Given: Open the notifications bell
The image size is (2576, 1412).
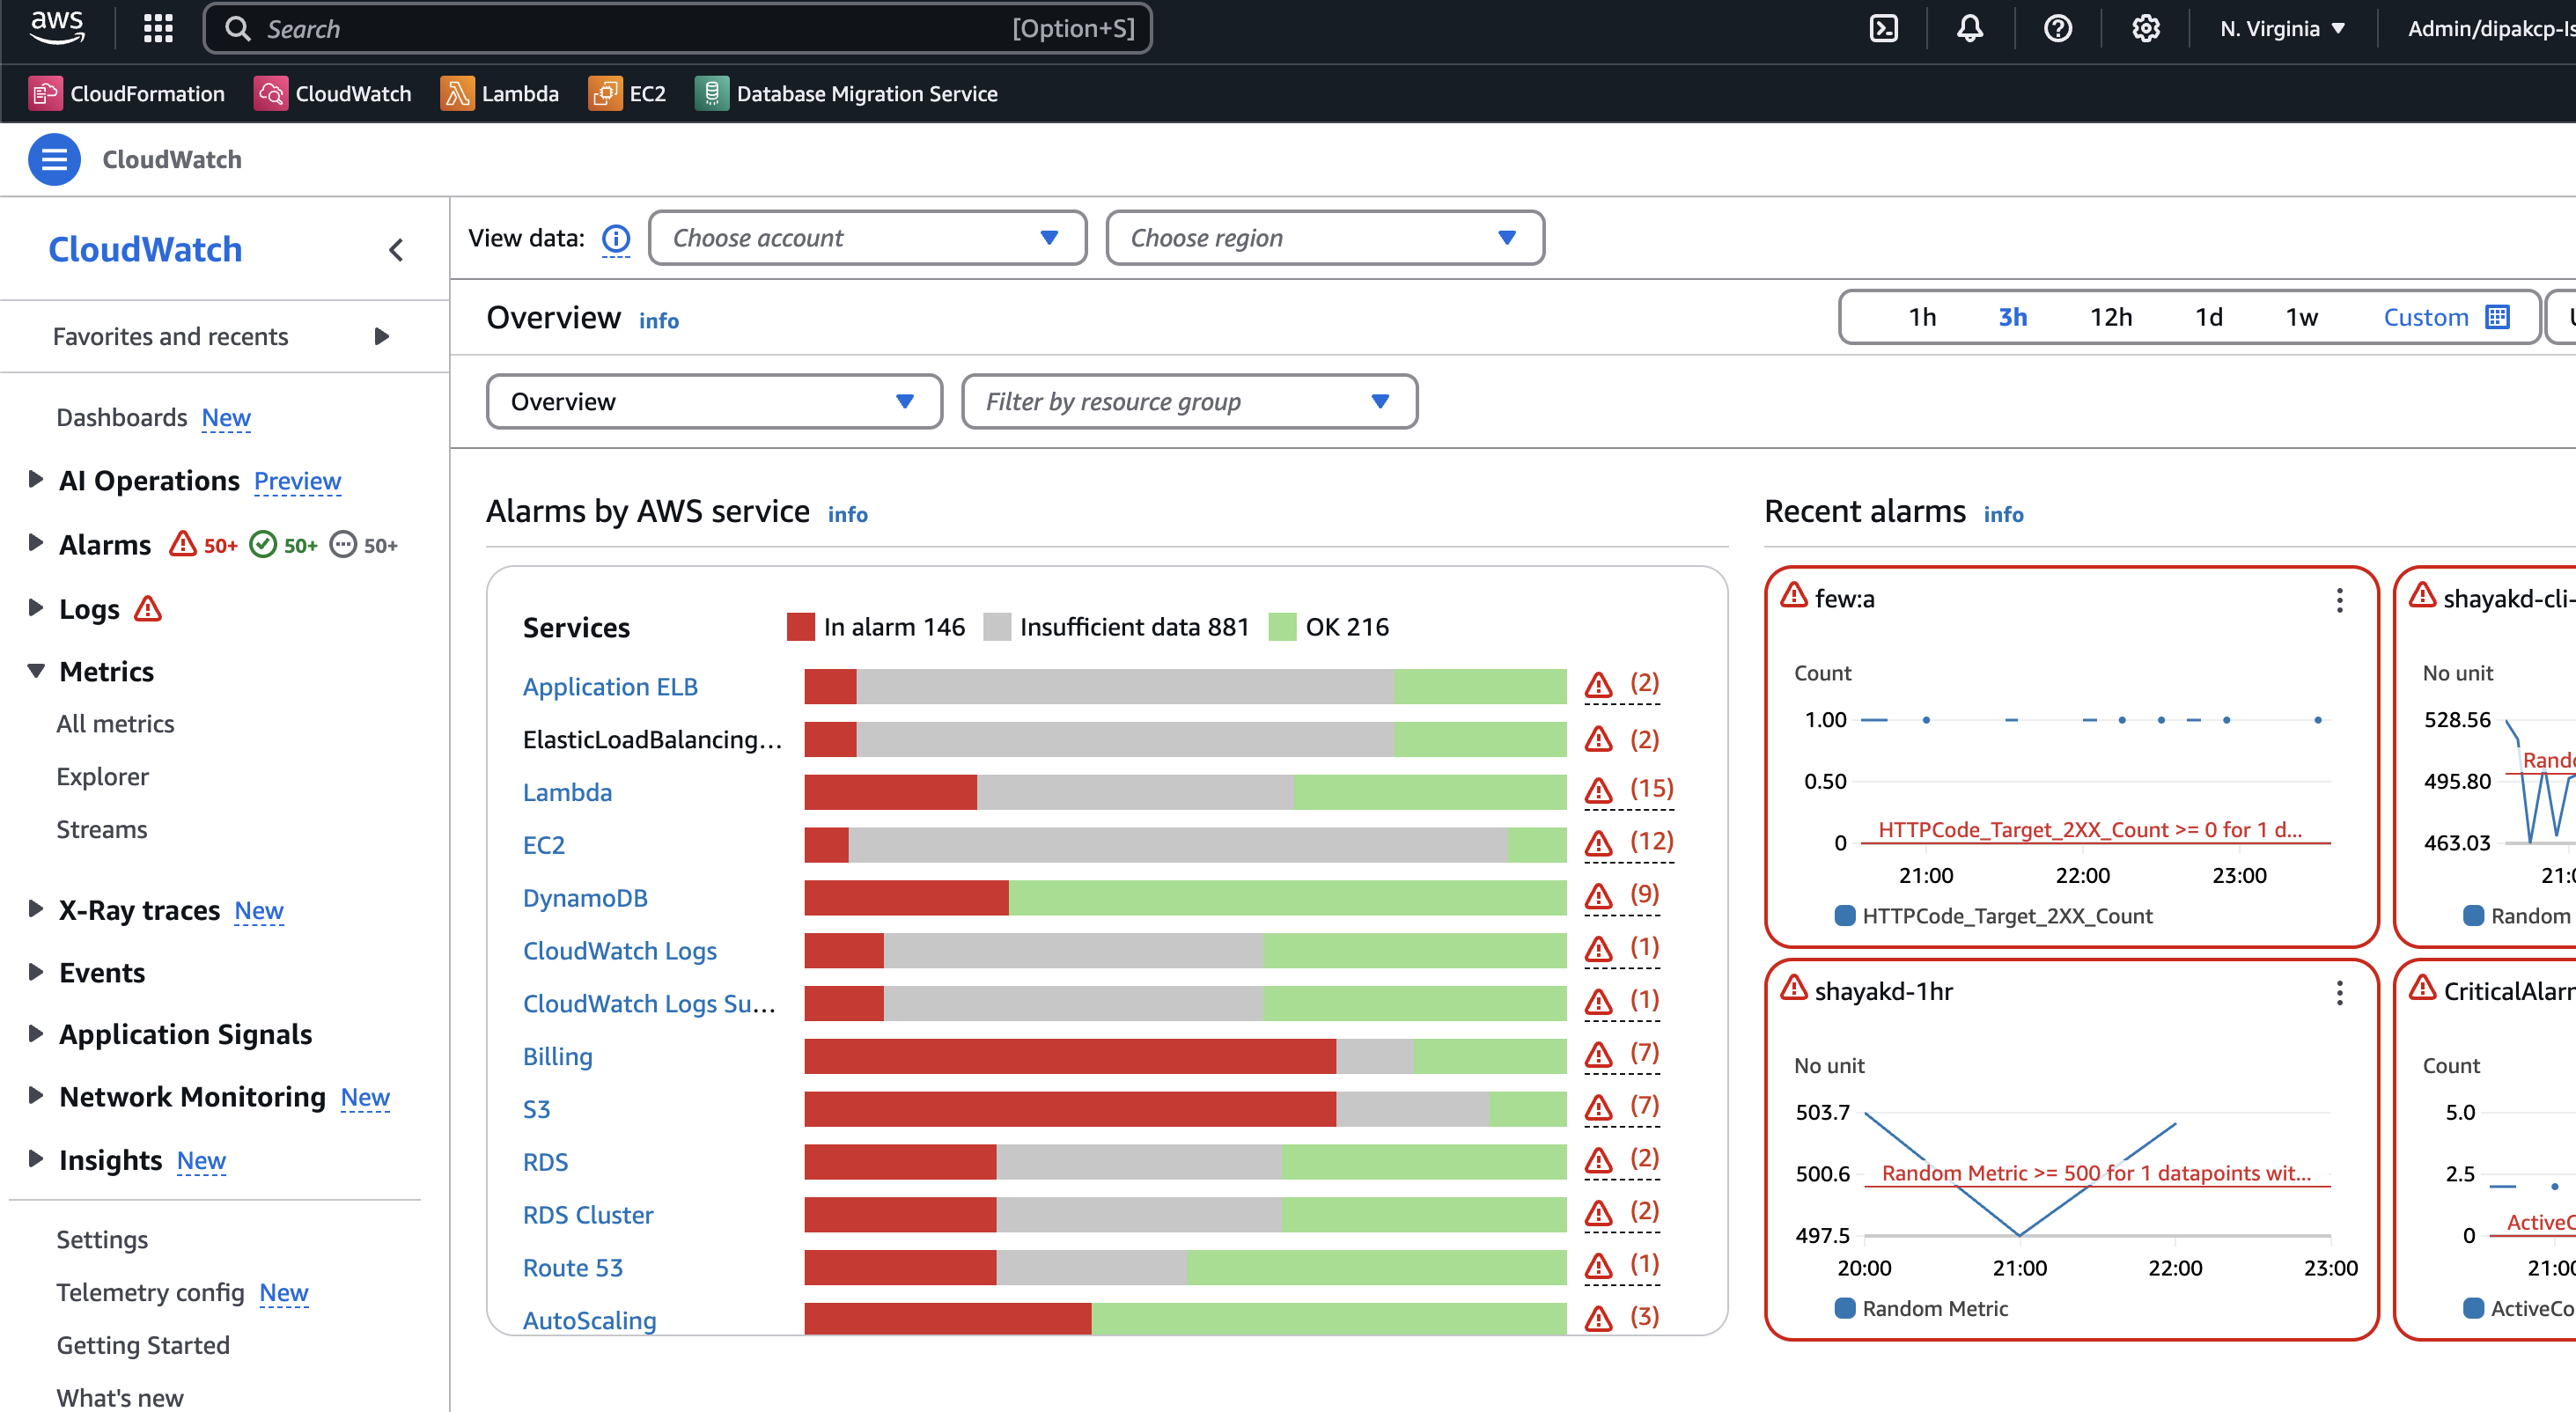Looking at the screenshot, I should (1970, 28).
